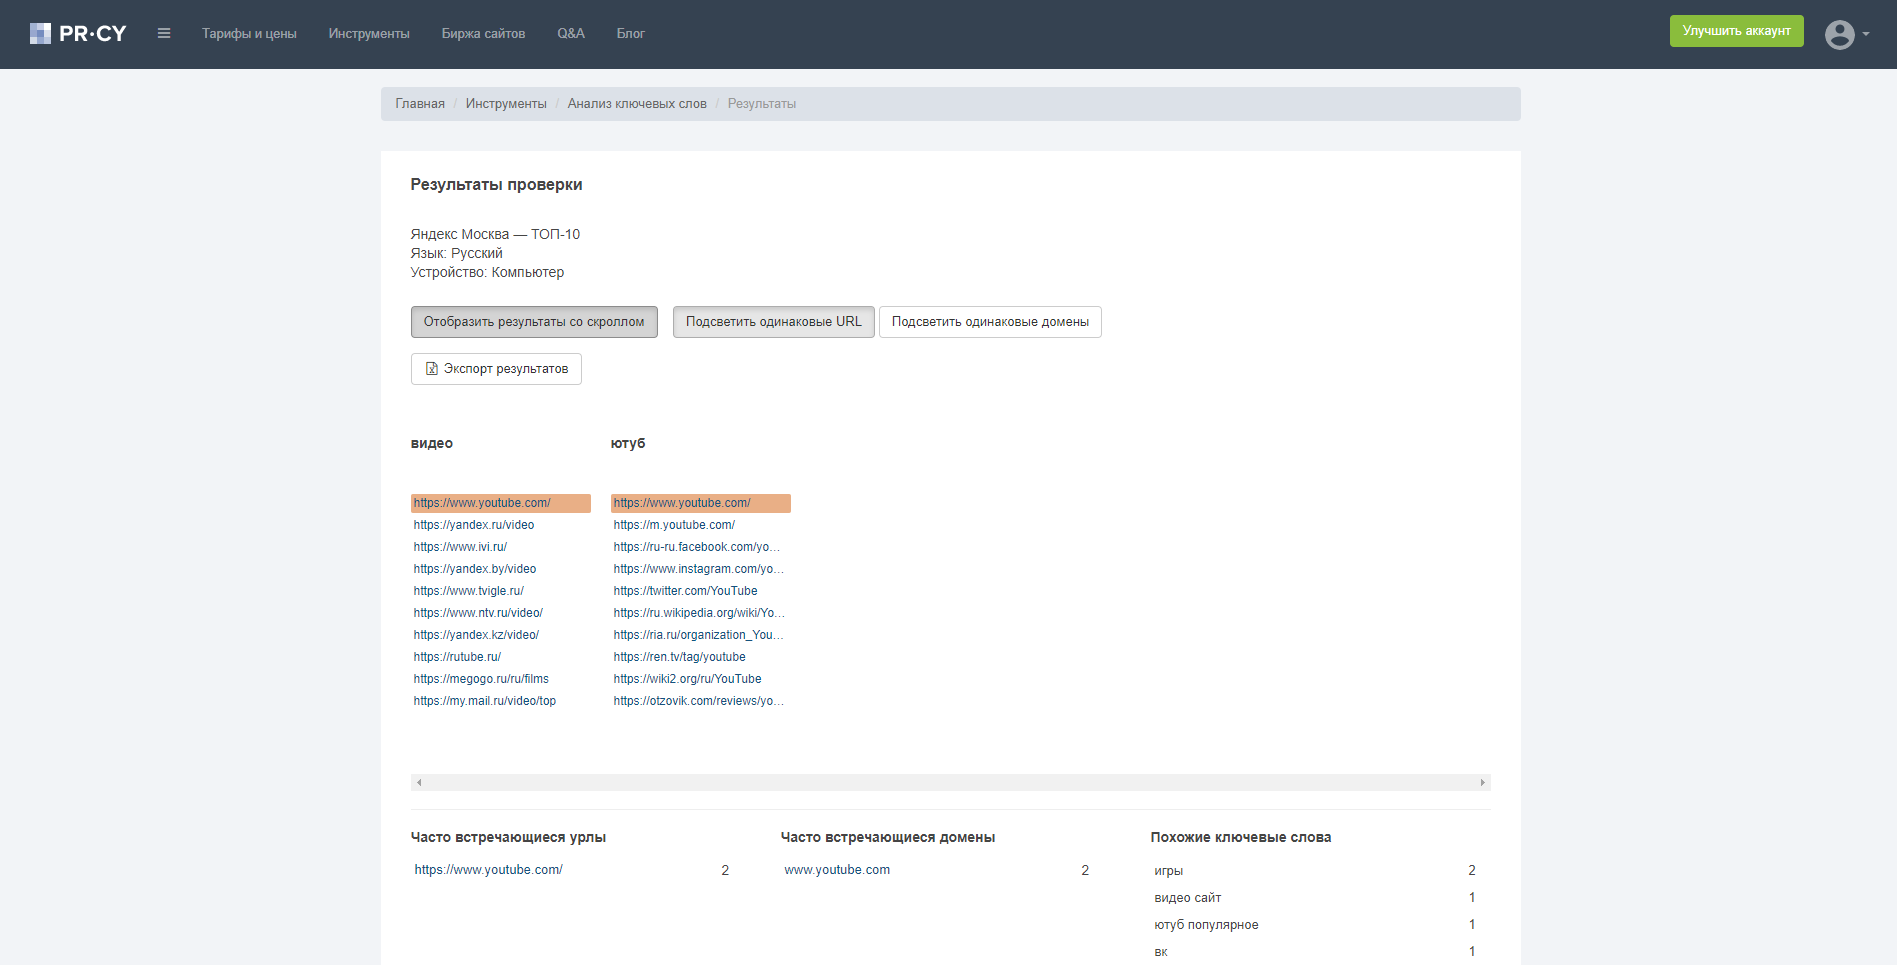Image resolution: width=1897 pixels, height=965 pixels.
Task: Open youtube.com link in Часто встречающиеся урлы
Action: click(x=489, y=870)
